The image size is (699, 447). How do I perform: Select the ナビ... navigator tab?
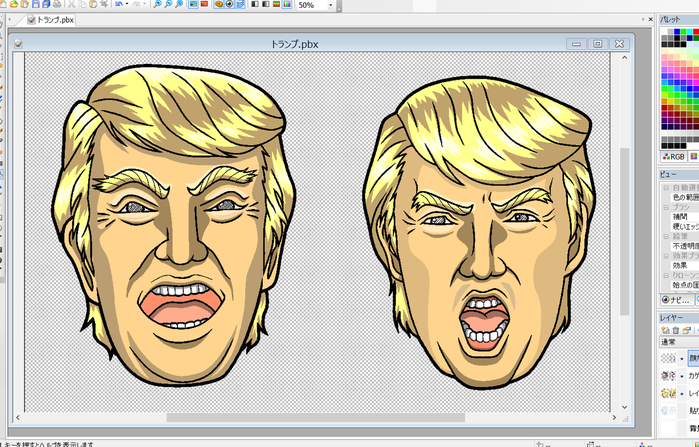click(676, 300)
